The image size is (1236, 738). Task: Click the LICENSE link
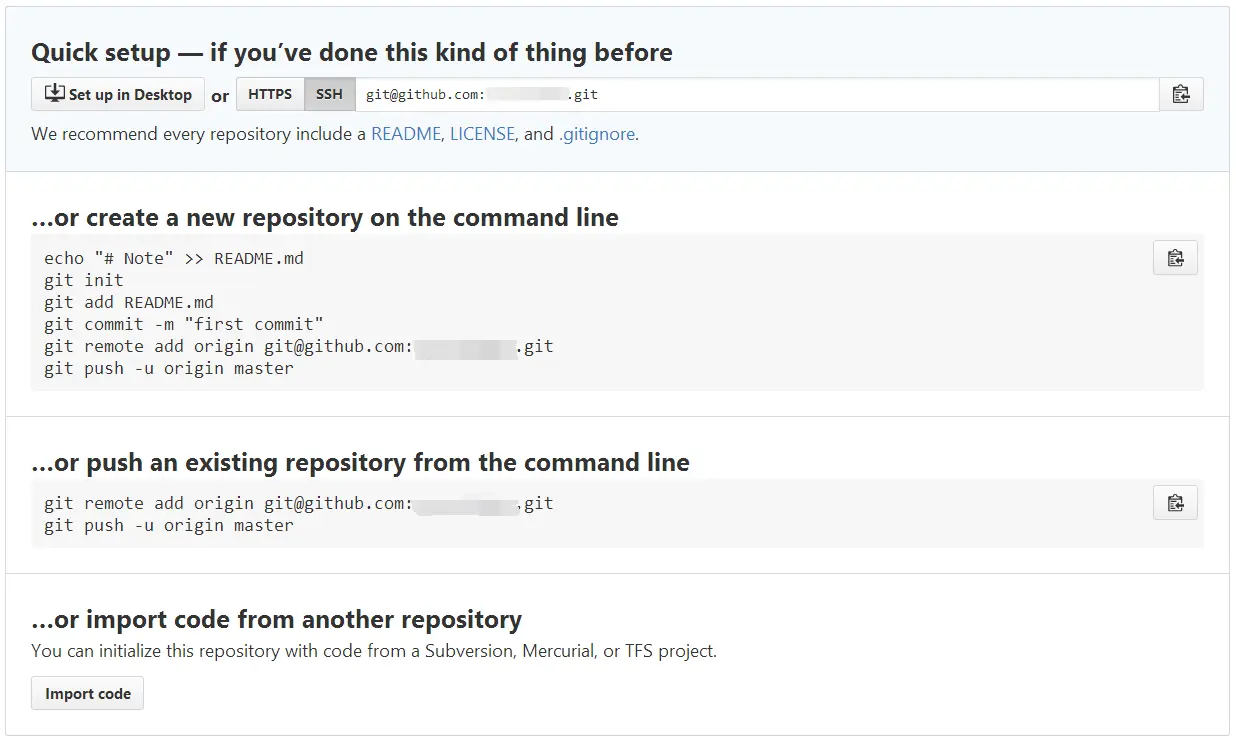(483, 133)
